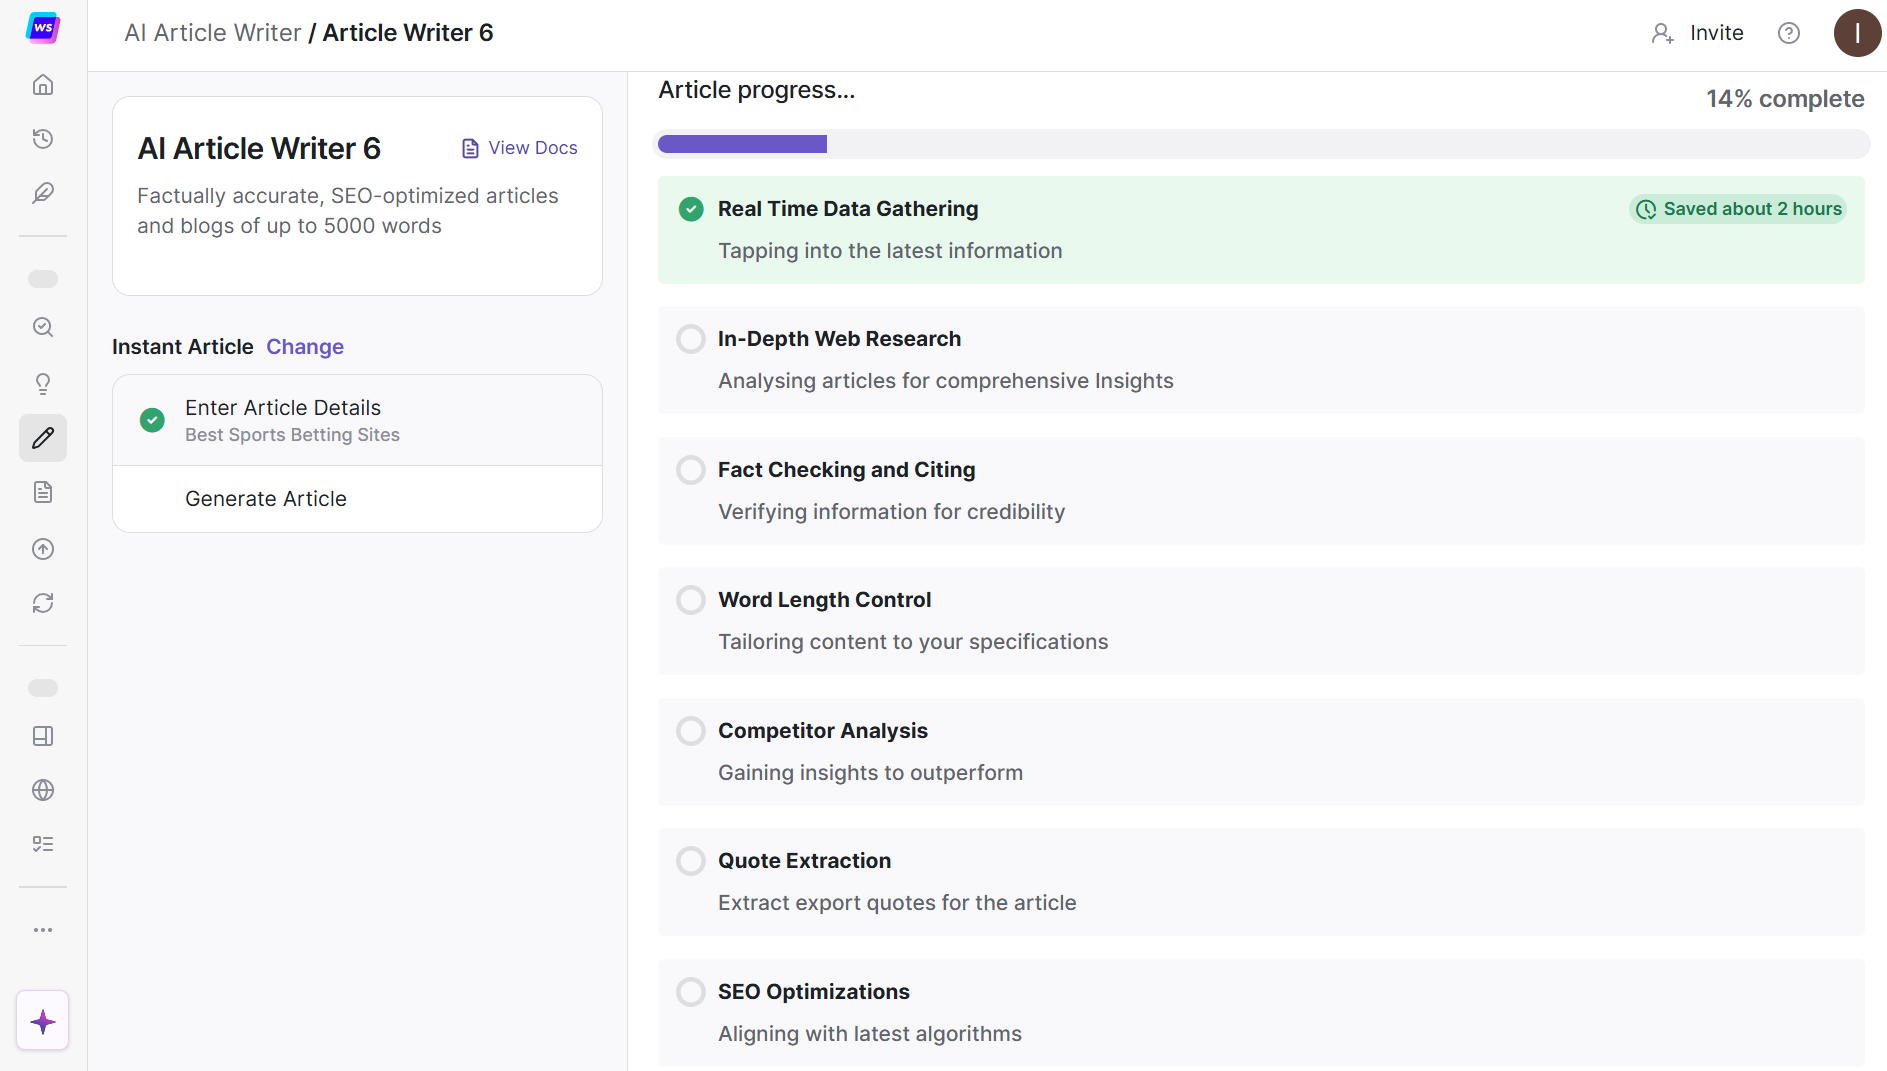Click the globe icon in sidebar

(43, 790)
